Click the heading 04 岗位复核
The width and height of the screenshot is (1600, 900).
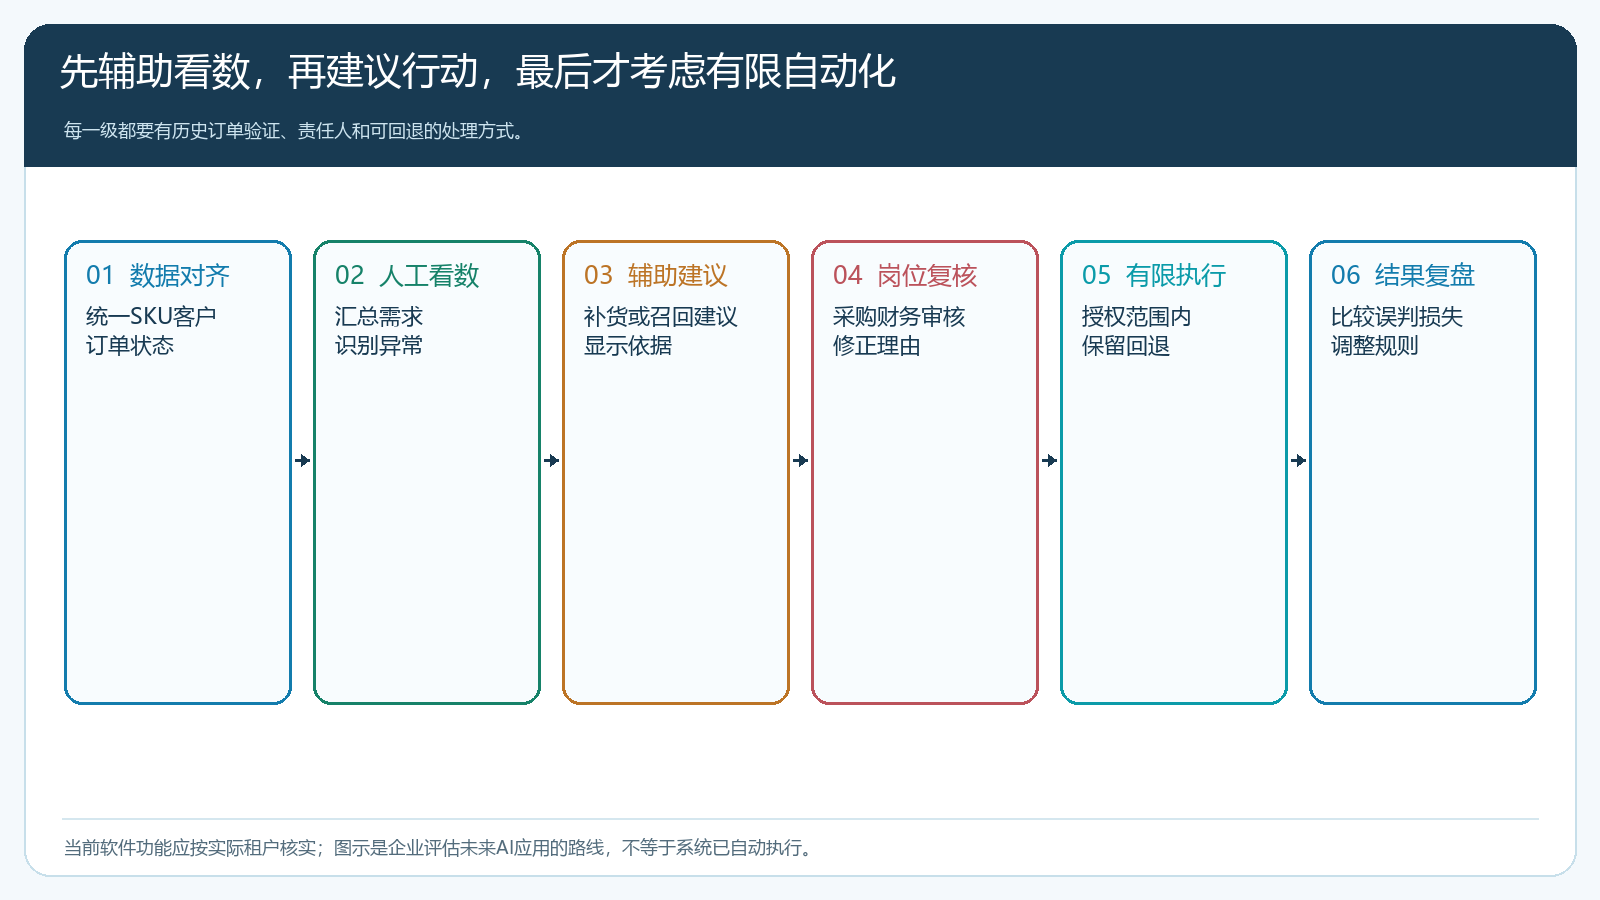[x=905, y=275]
